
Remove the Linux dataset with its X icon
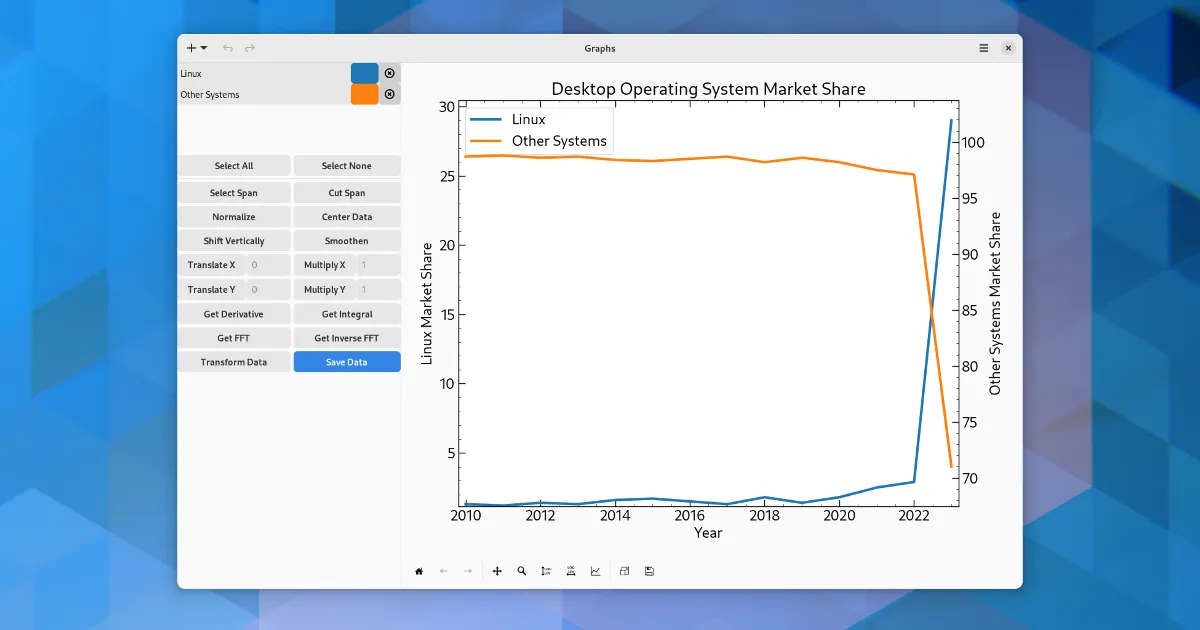[390, 73]
